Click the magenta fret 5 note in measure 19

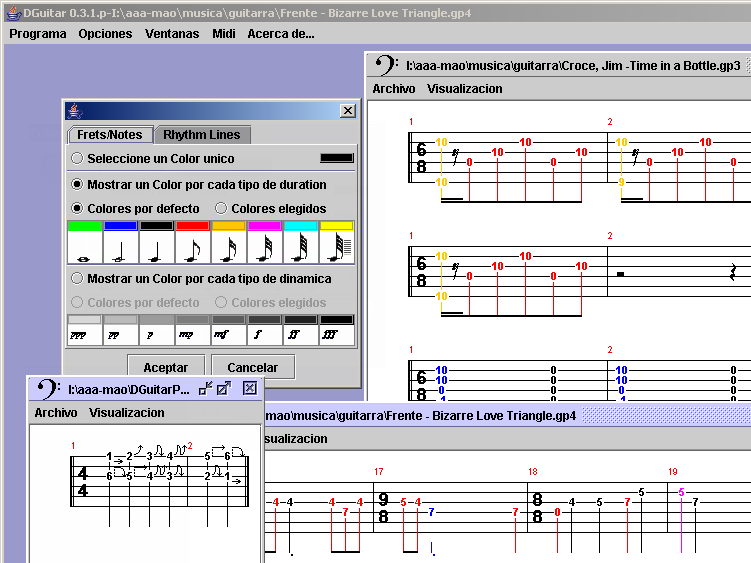[x=681, y=492]
